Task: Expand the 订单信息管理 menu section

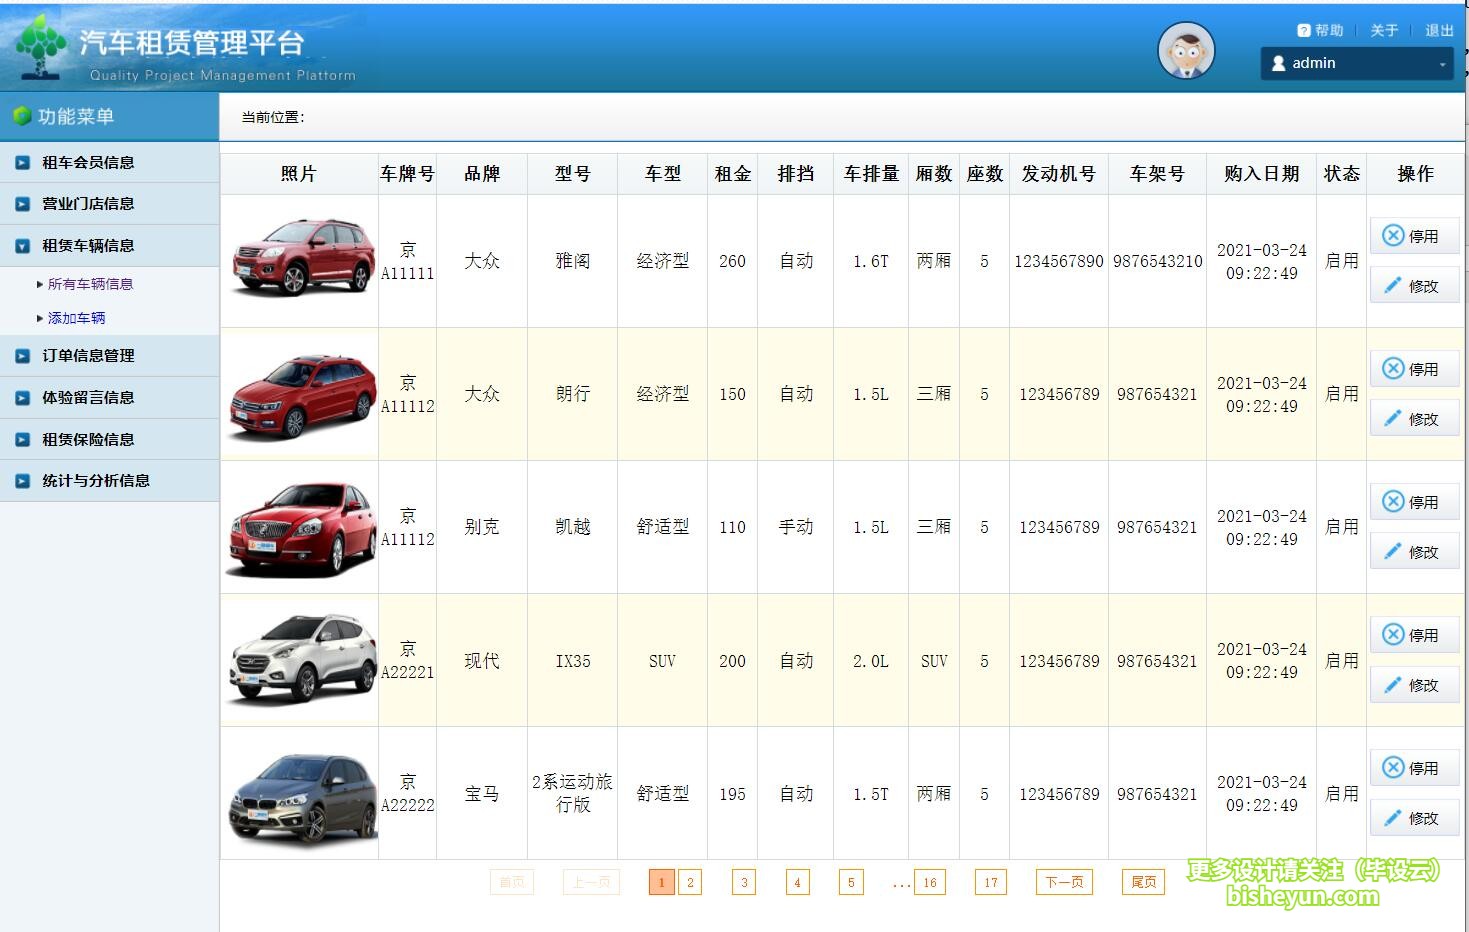Action: (x=88, y=356)
